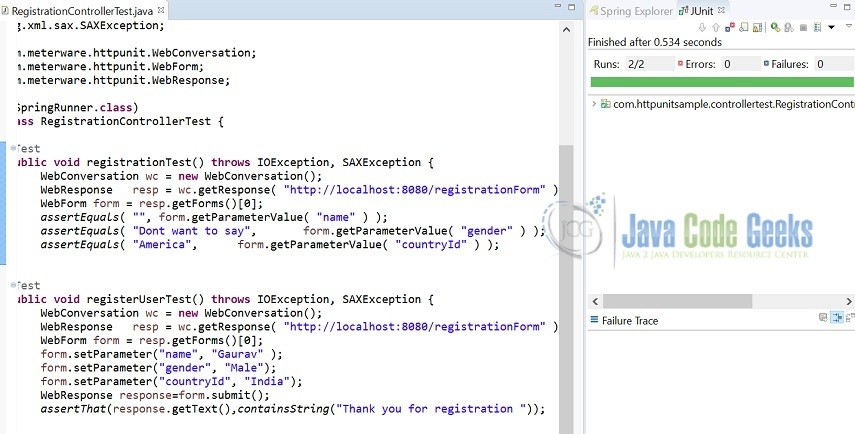Click the WebForm import line

tap(110, 67)
